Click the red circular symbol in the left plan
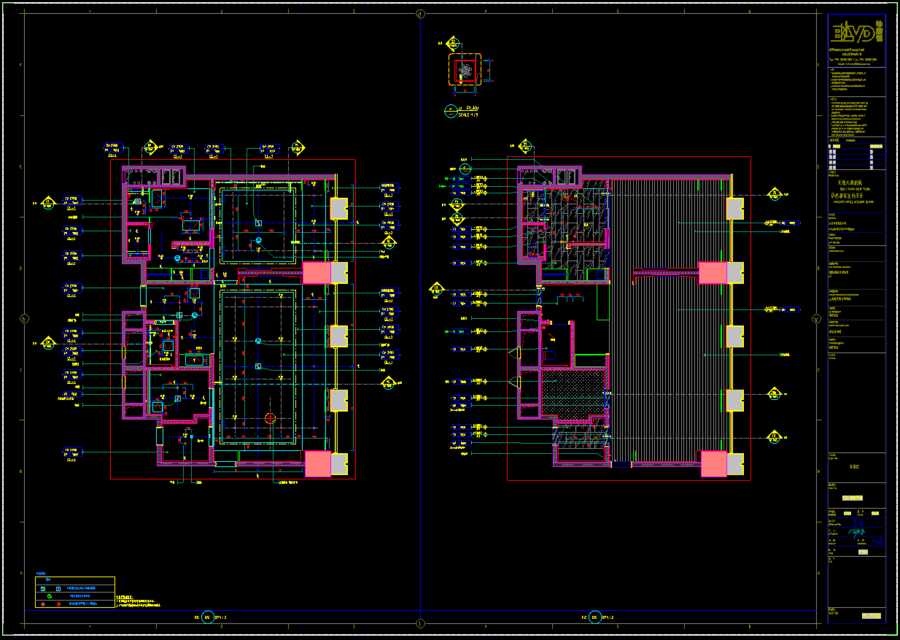This screenshot has width=900, height=640. (270, 418)
